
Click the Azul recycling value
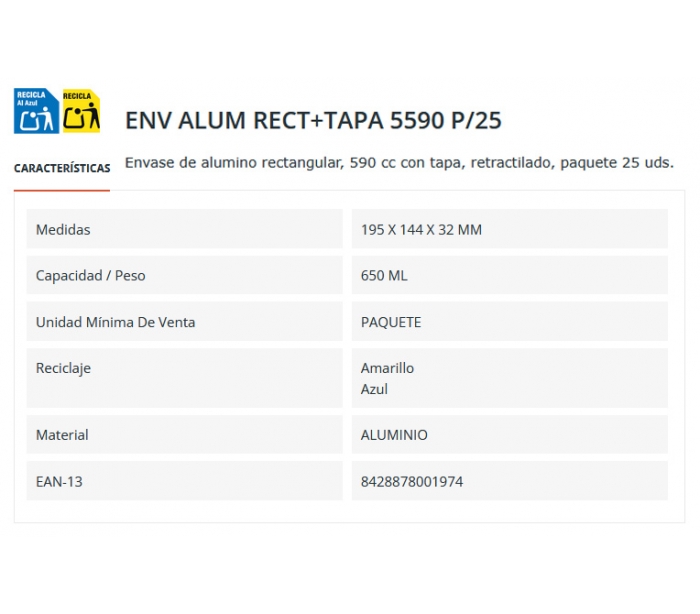[374, 389]
